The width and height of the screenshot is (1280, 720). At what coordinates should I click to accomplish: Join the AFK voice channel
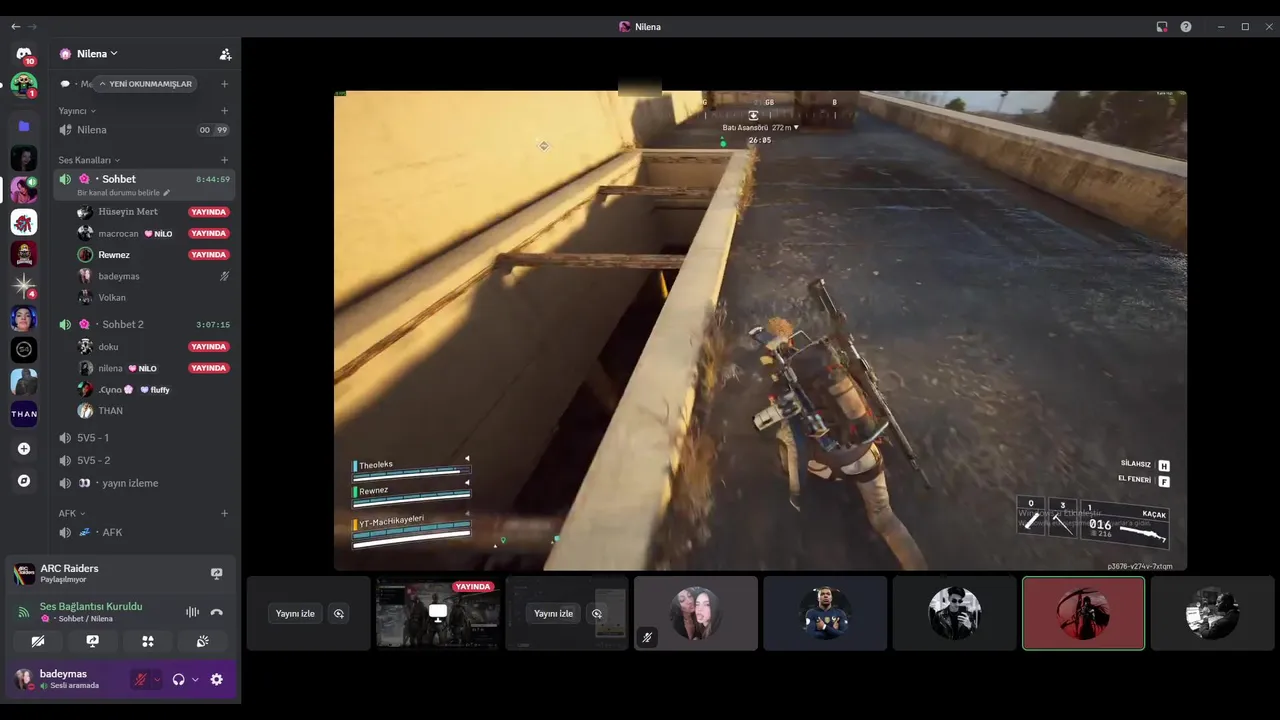click(143, 532)
